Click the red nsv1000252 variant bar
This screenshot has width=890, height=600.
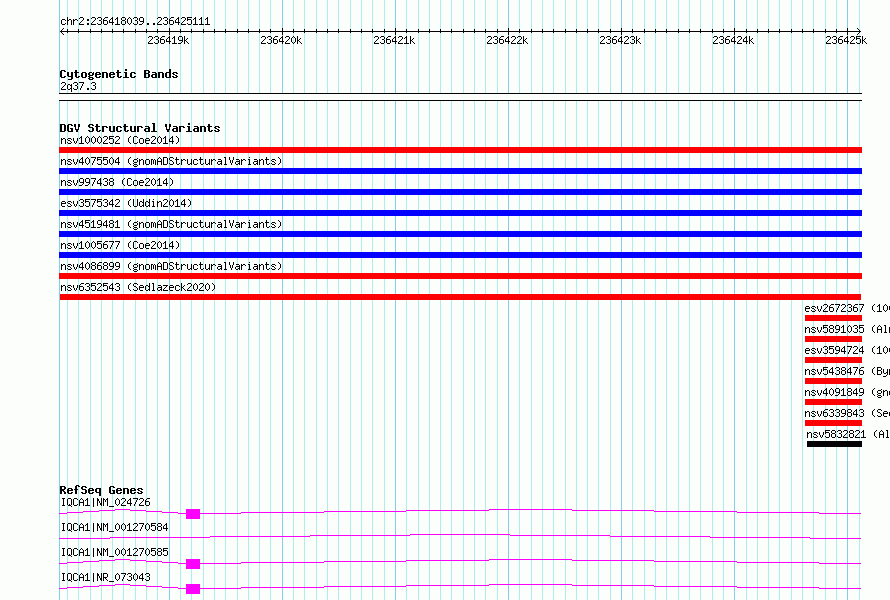pyautogui.click(x=460, y=150)
